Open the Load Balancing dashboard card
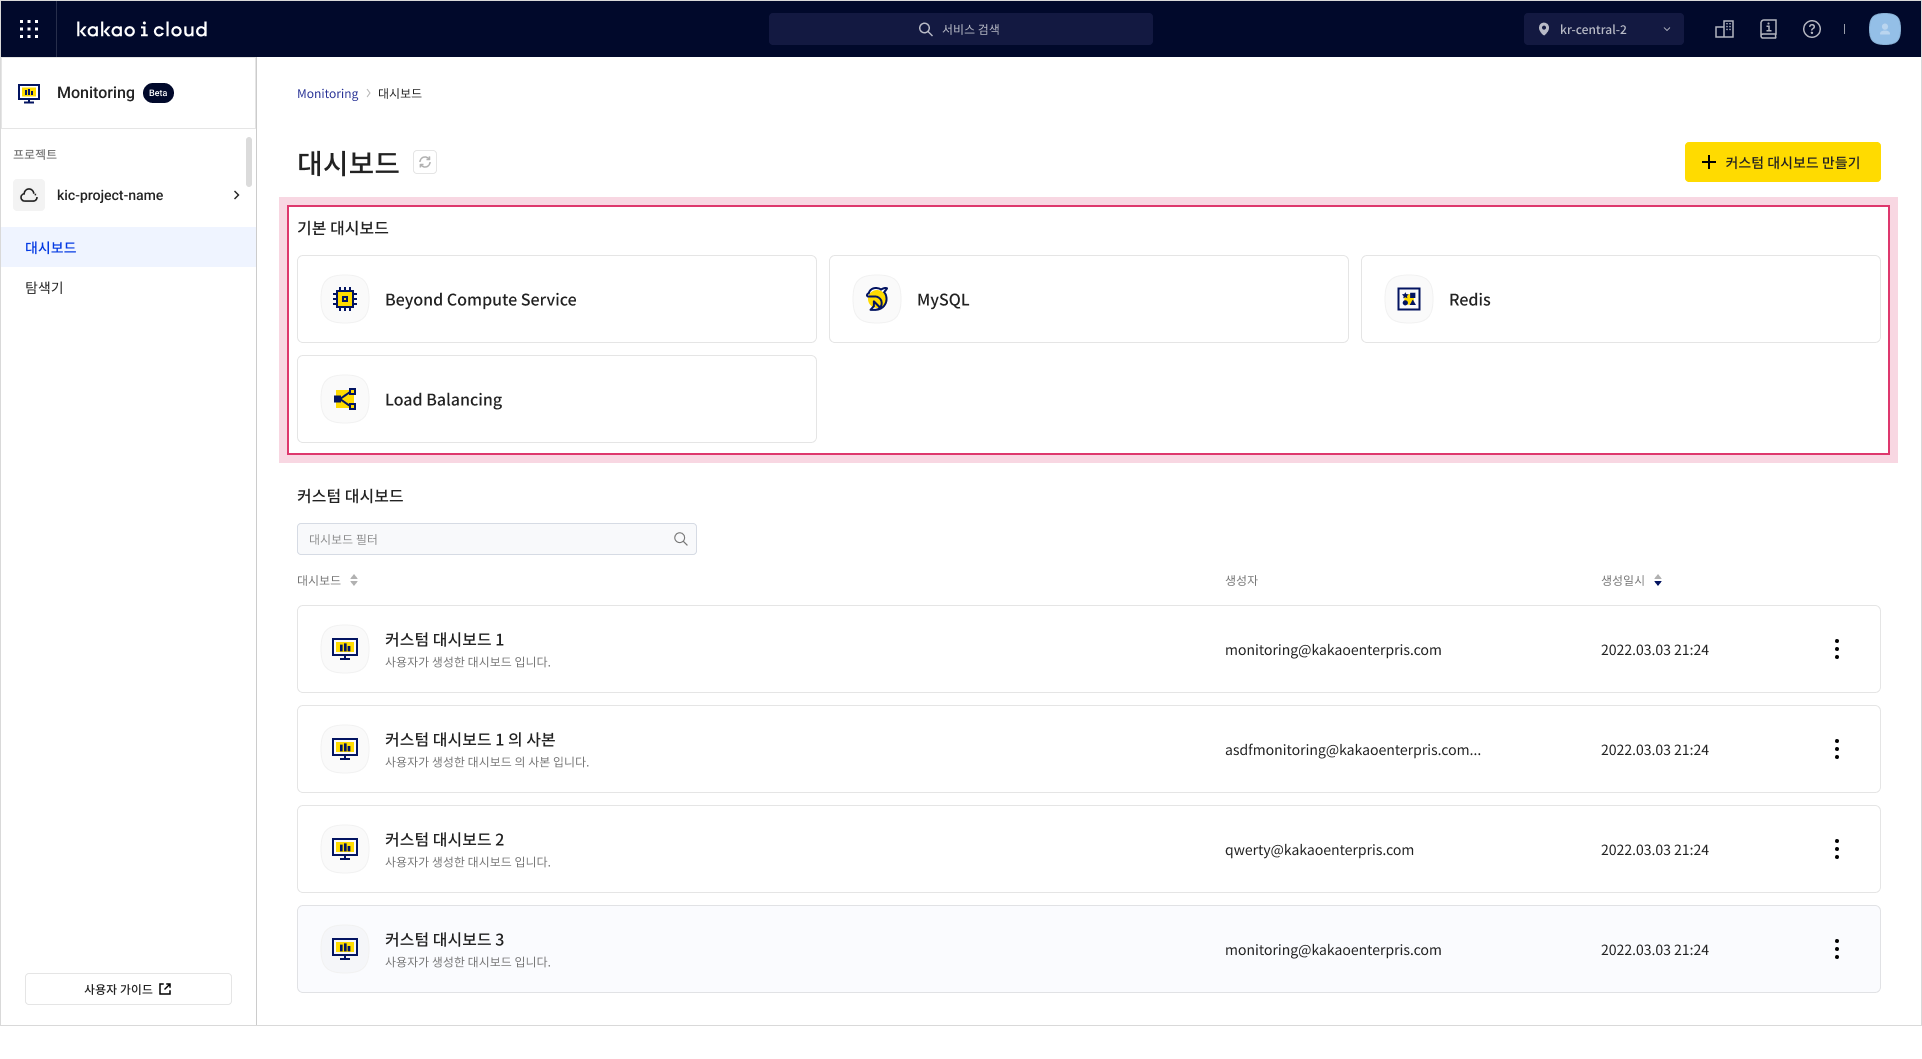 click(x=557, y=399)
